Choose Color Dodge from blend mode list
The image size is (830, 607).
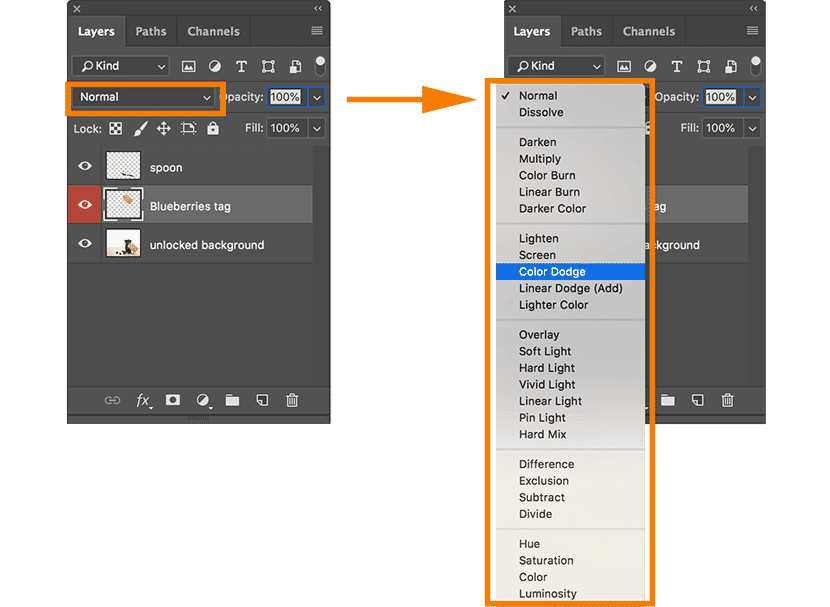point(552,272)
